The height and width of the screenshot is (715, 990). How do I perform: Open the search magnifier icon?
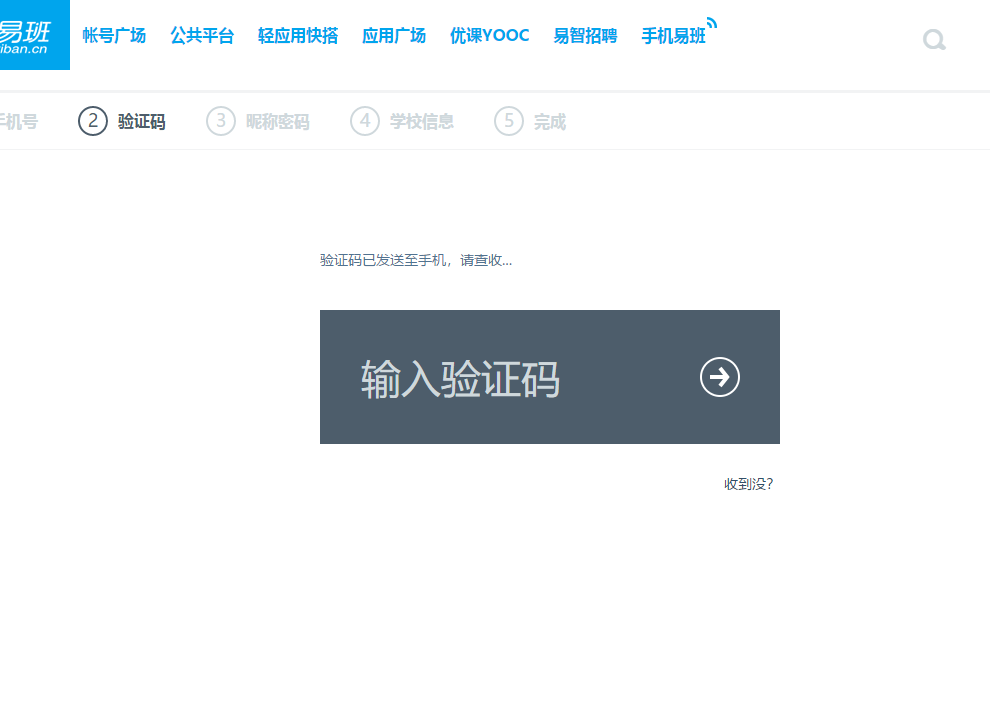(x=934, y=40)
